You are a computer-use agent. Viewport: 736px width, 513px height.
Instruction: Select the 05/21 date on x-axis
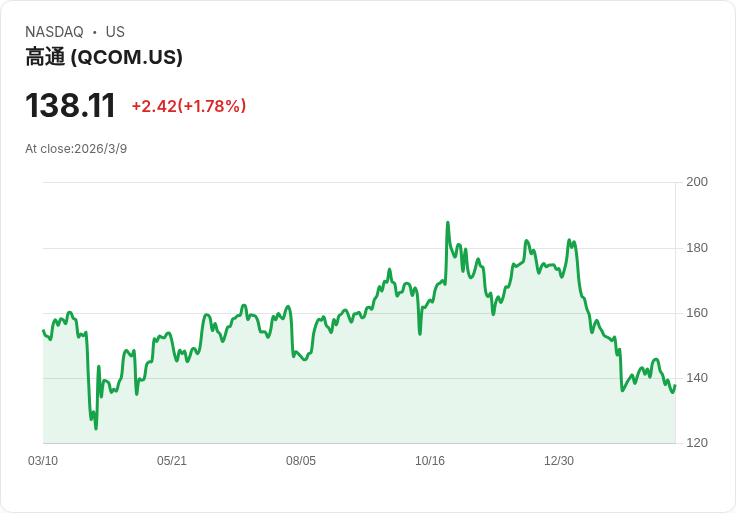(x=172, y=461)
